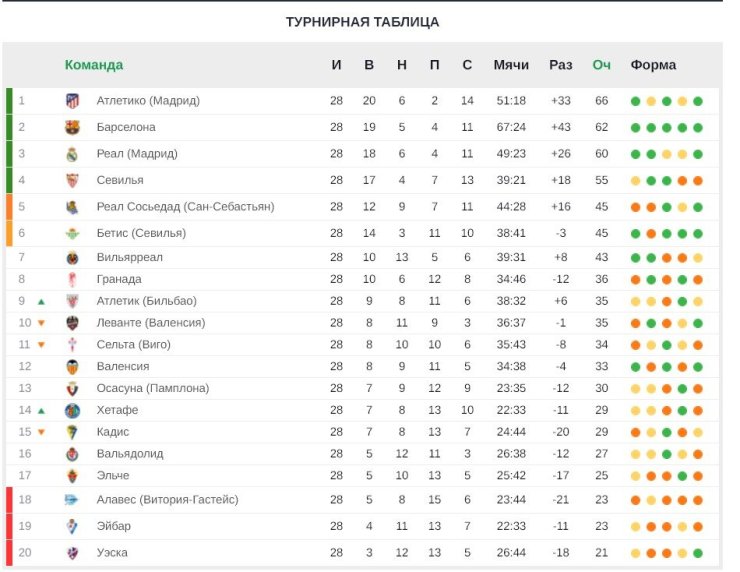Click the Atlético Madrid club crest

pyautogui.click(x=72, y=101)
